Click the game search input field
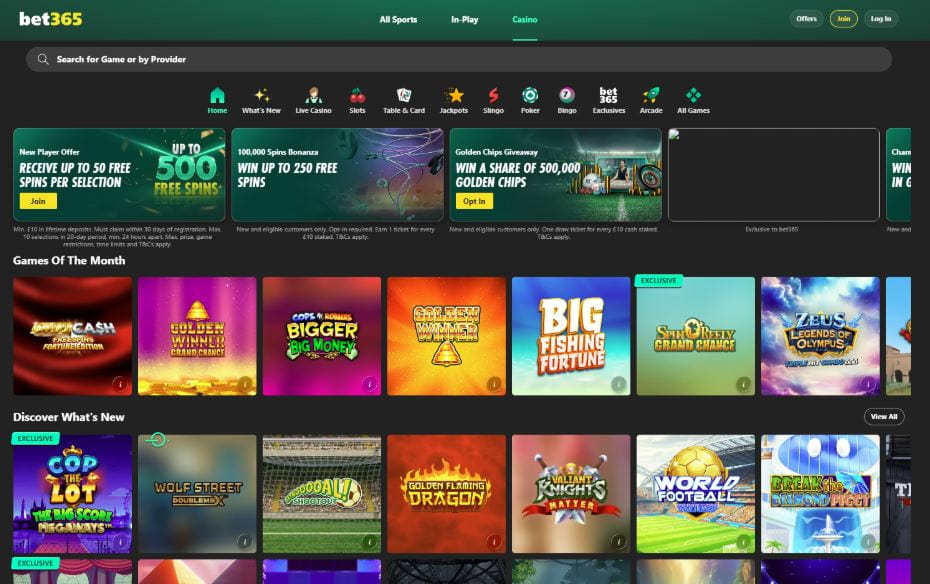 click(x=458, y=59)
